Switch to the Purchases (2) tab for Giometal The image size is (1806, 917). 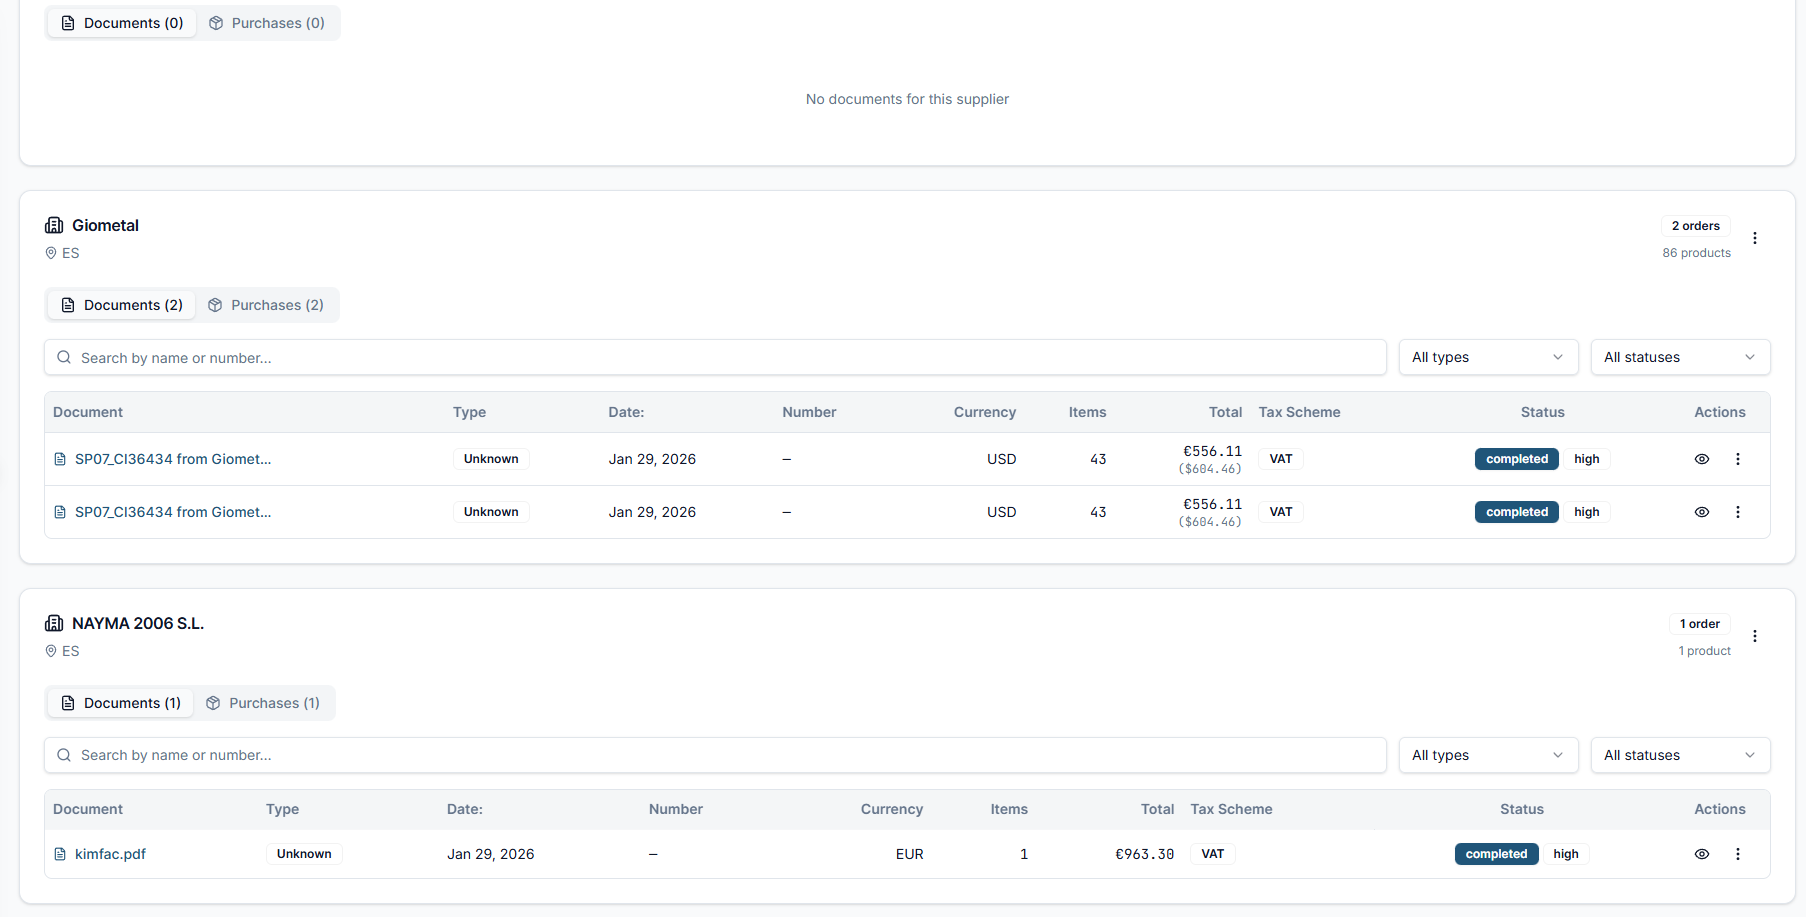point(267,304)
